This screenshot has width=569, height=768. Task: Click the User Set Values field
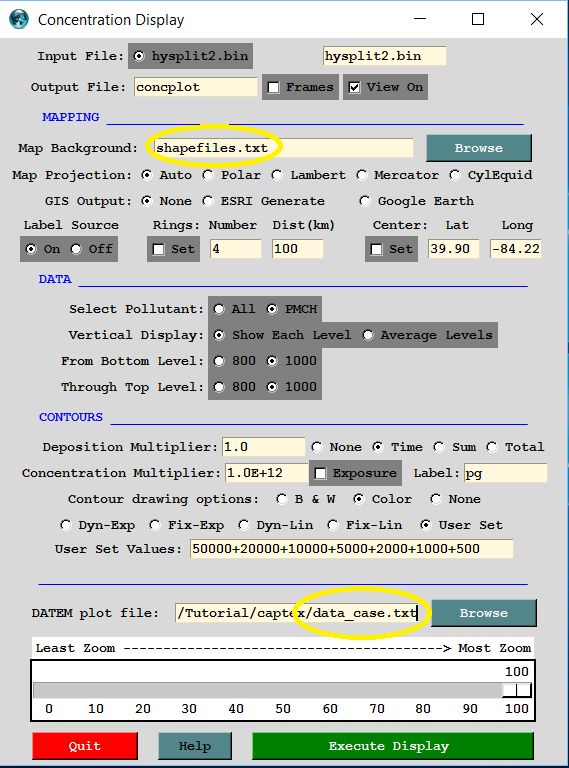click(352, 549)
